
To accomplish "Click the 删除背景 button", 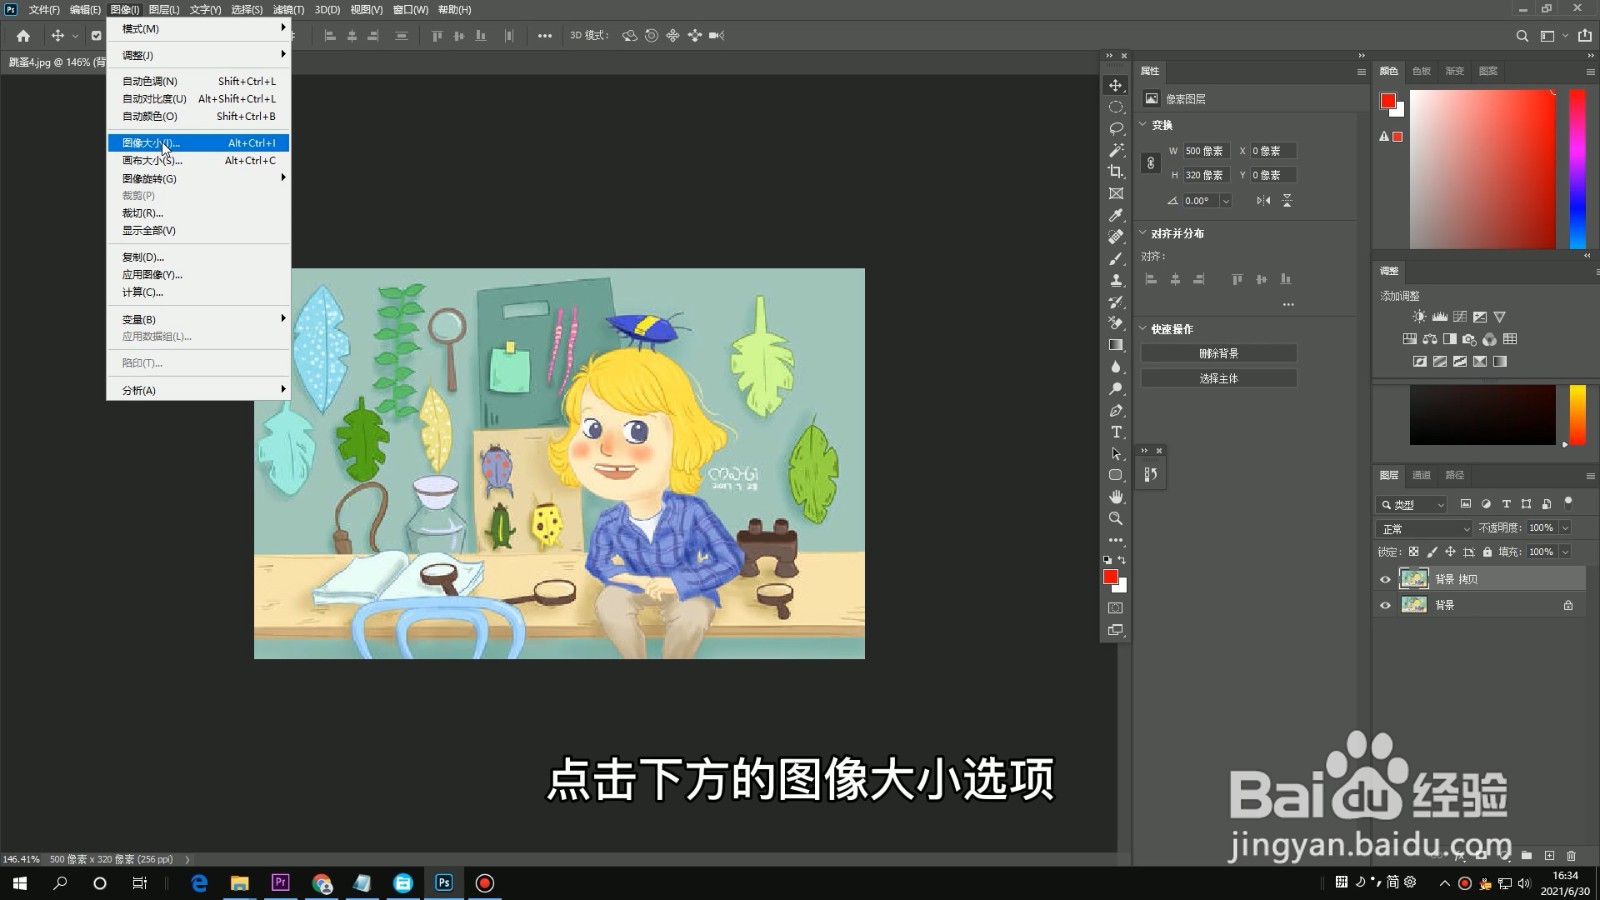I will click(1219, 354).
